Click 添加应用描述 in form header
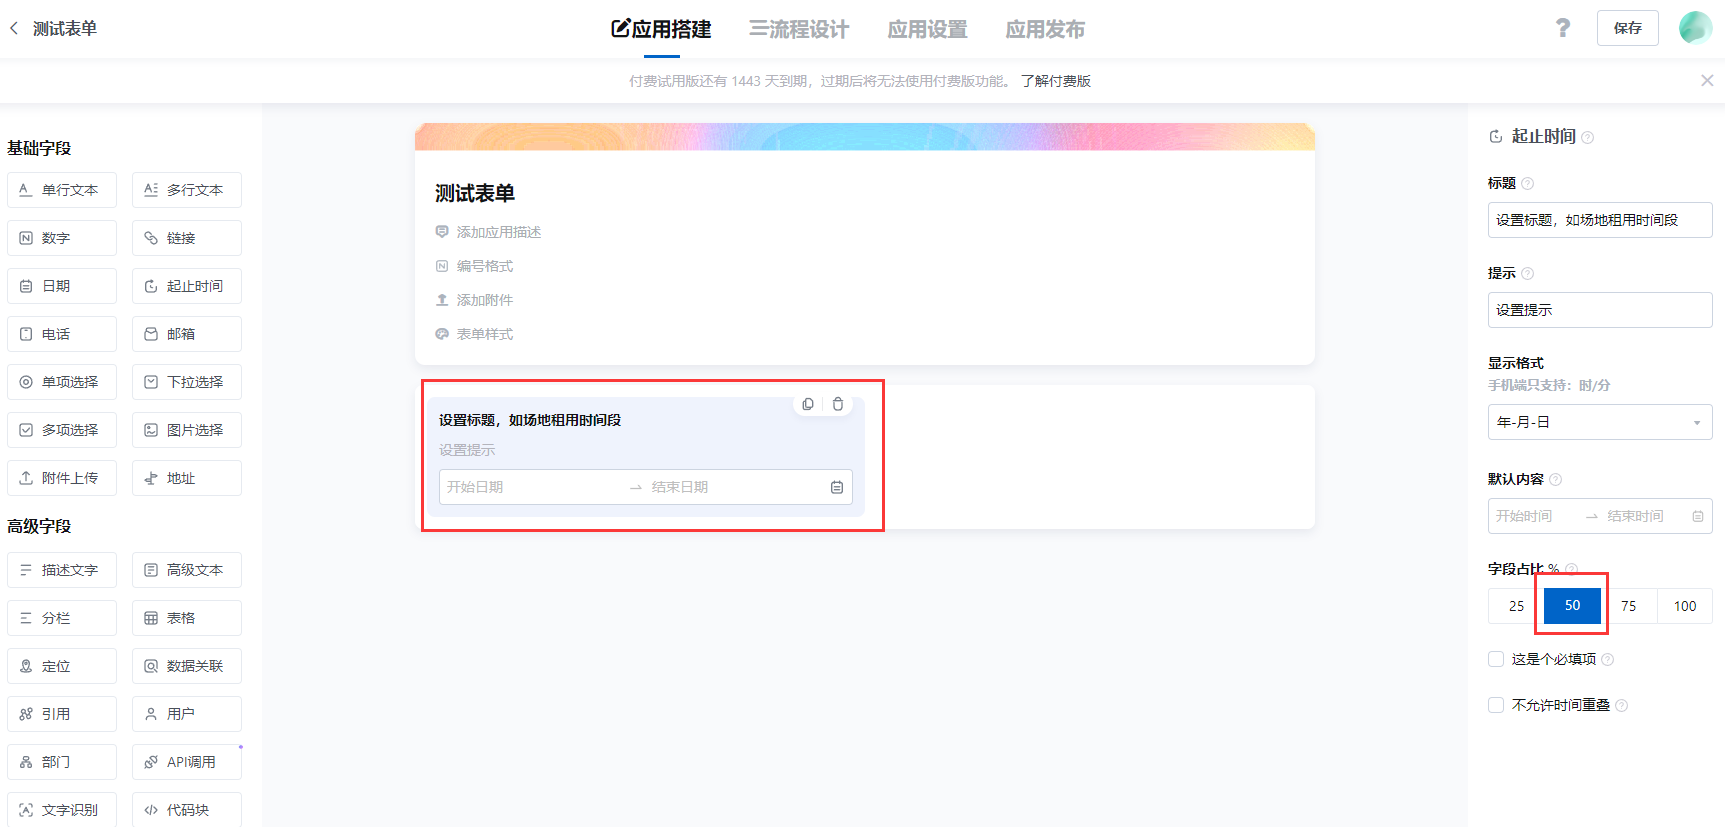This screenshot has width=1725, height=827. (x=488, y=232)
